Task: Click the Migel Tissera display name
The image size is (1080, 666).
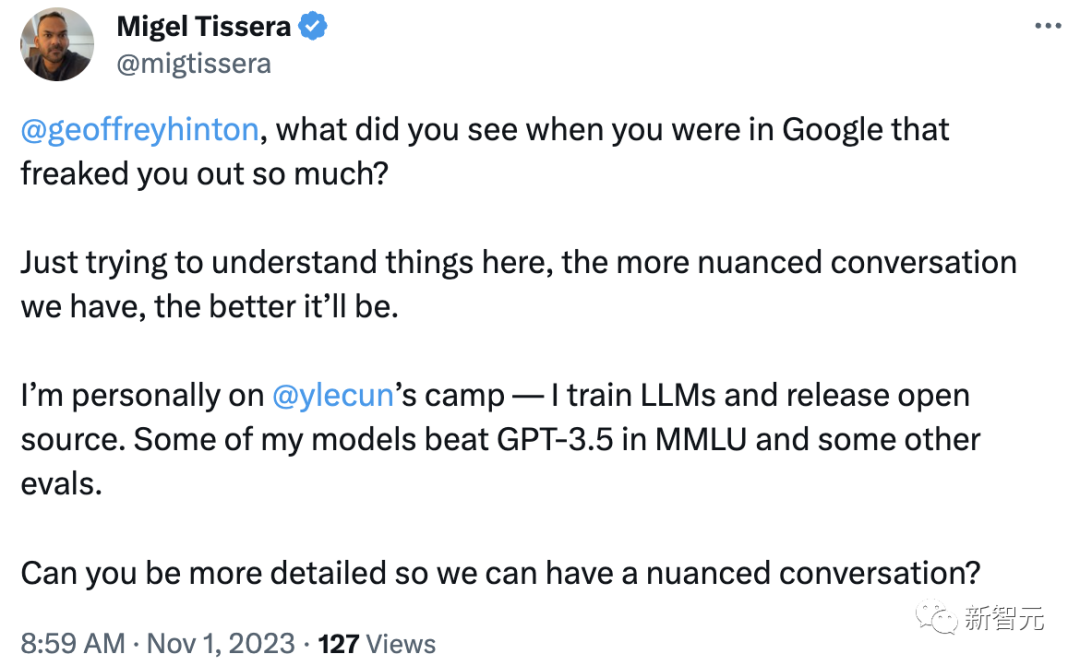Action: pos(203,27)
